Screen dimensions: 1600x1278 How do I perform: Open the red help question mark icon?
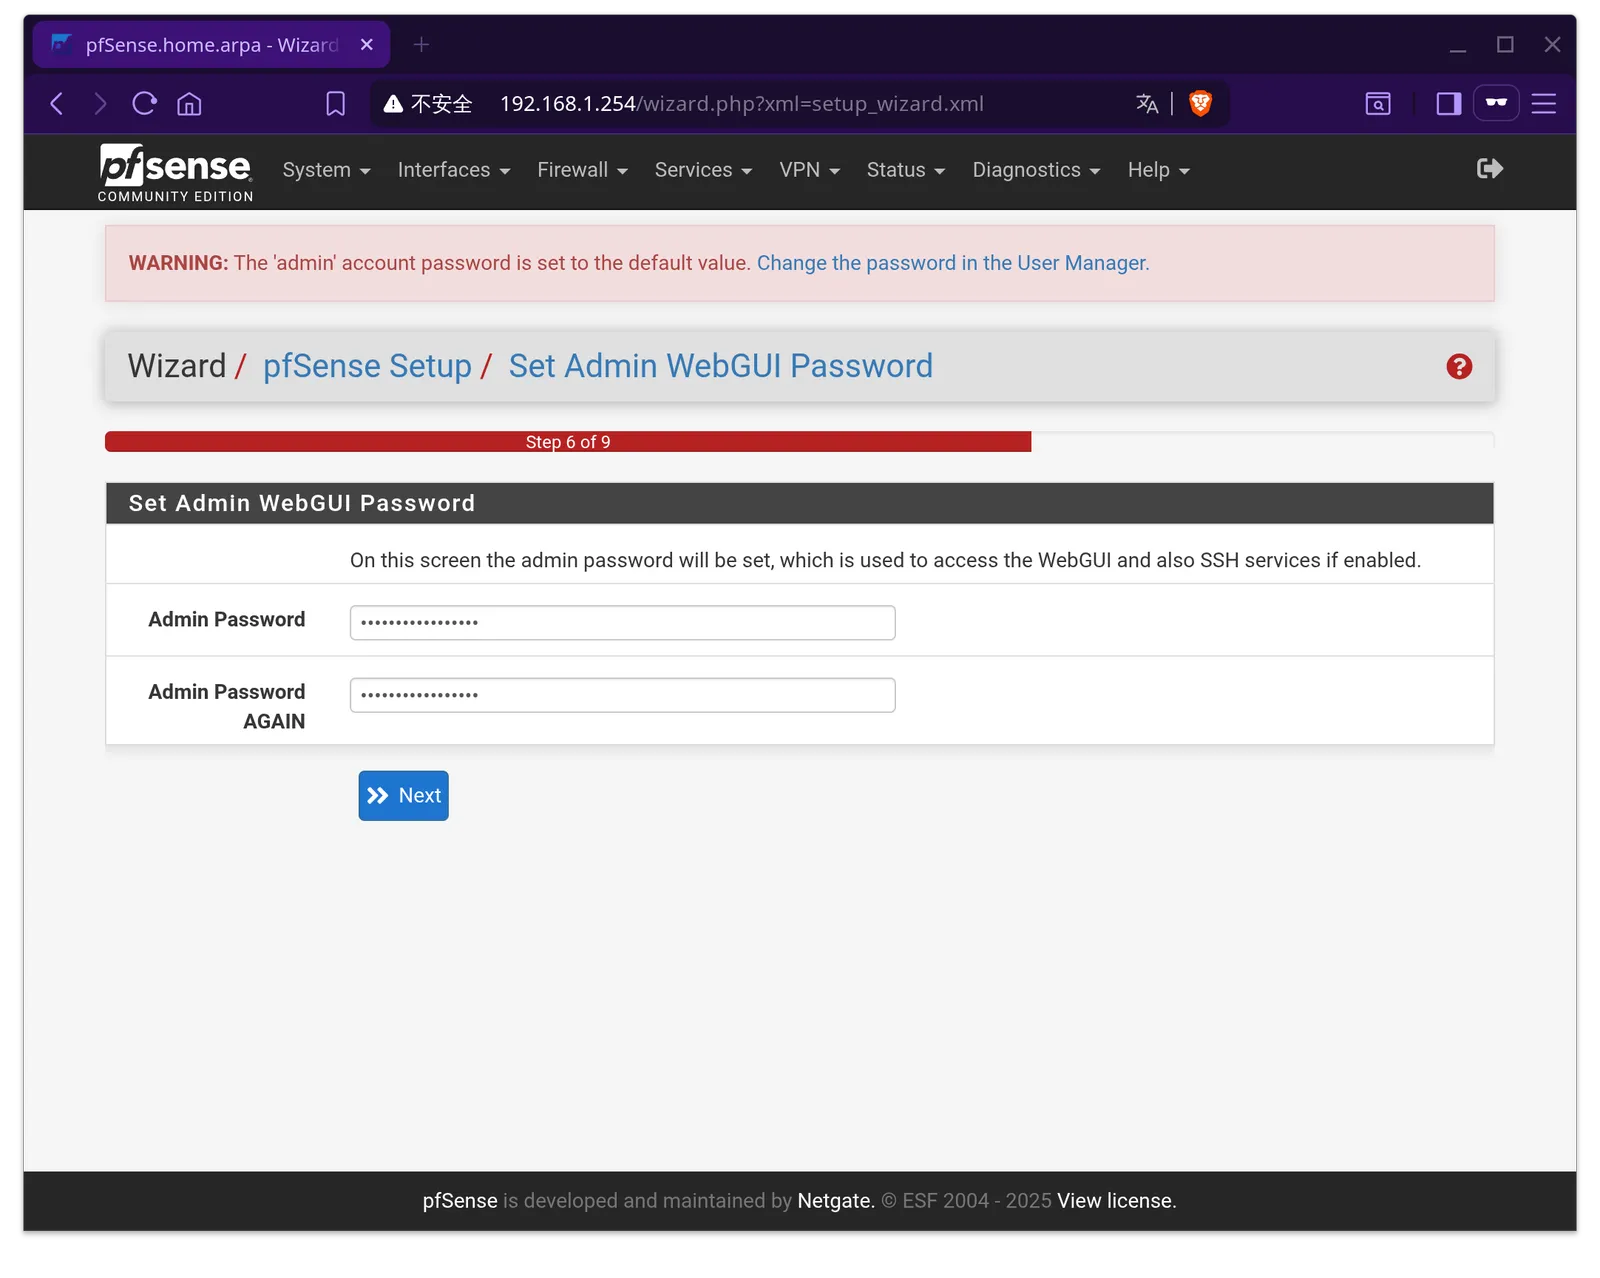coord(1459,367)
